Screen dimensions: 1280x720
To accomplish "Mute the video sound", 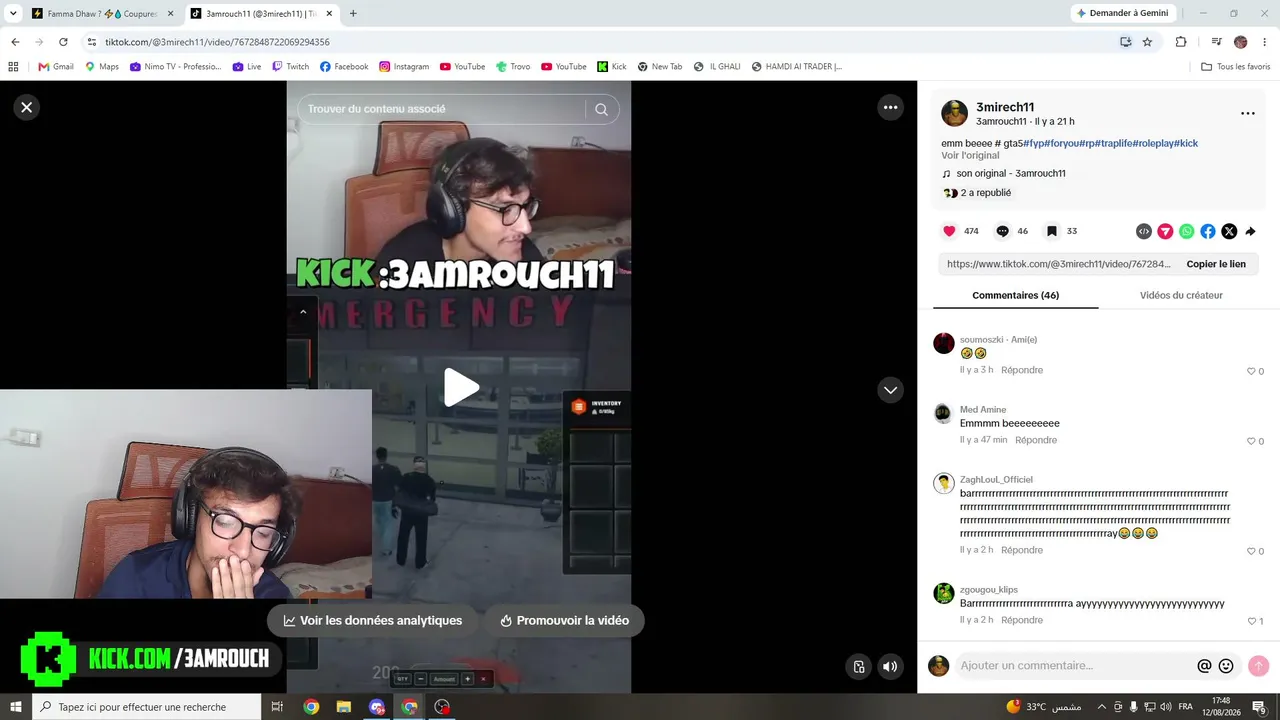I will click(x=890, y=667).
